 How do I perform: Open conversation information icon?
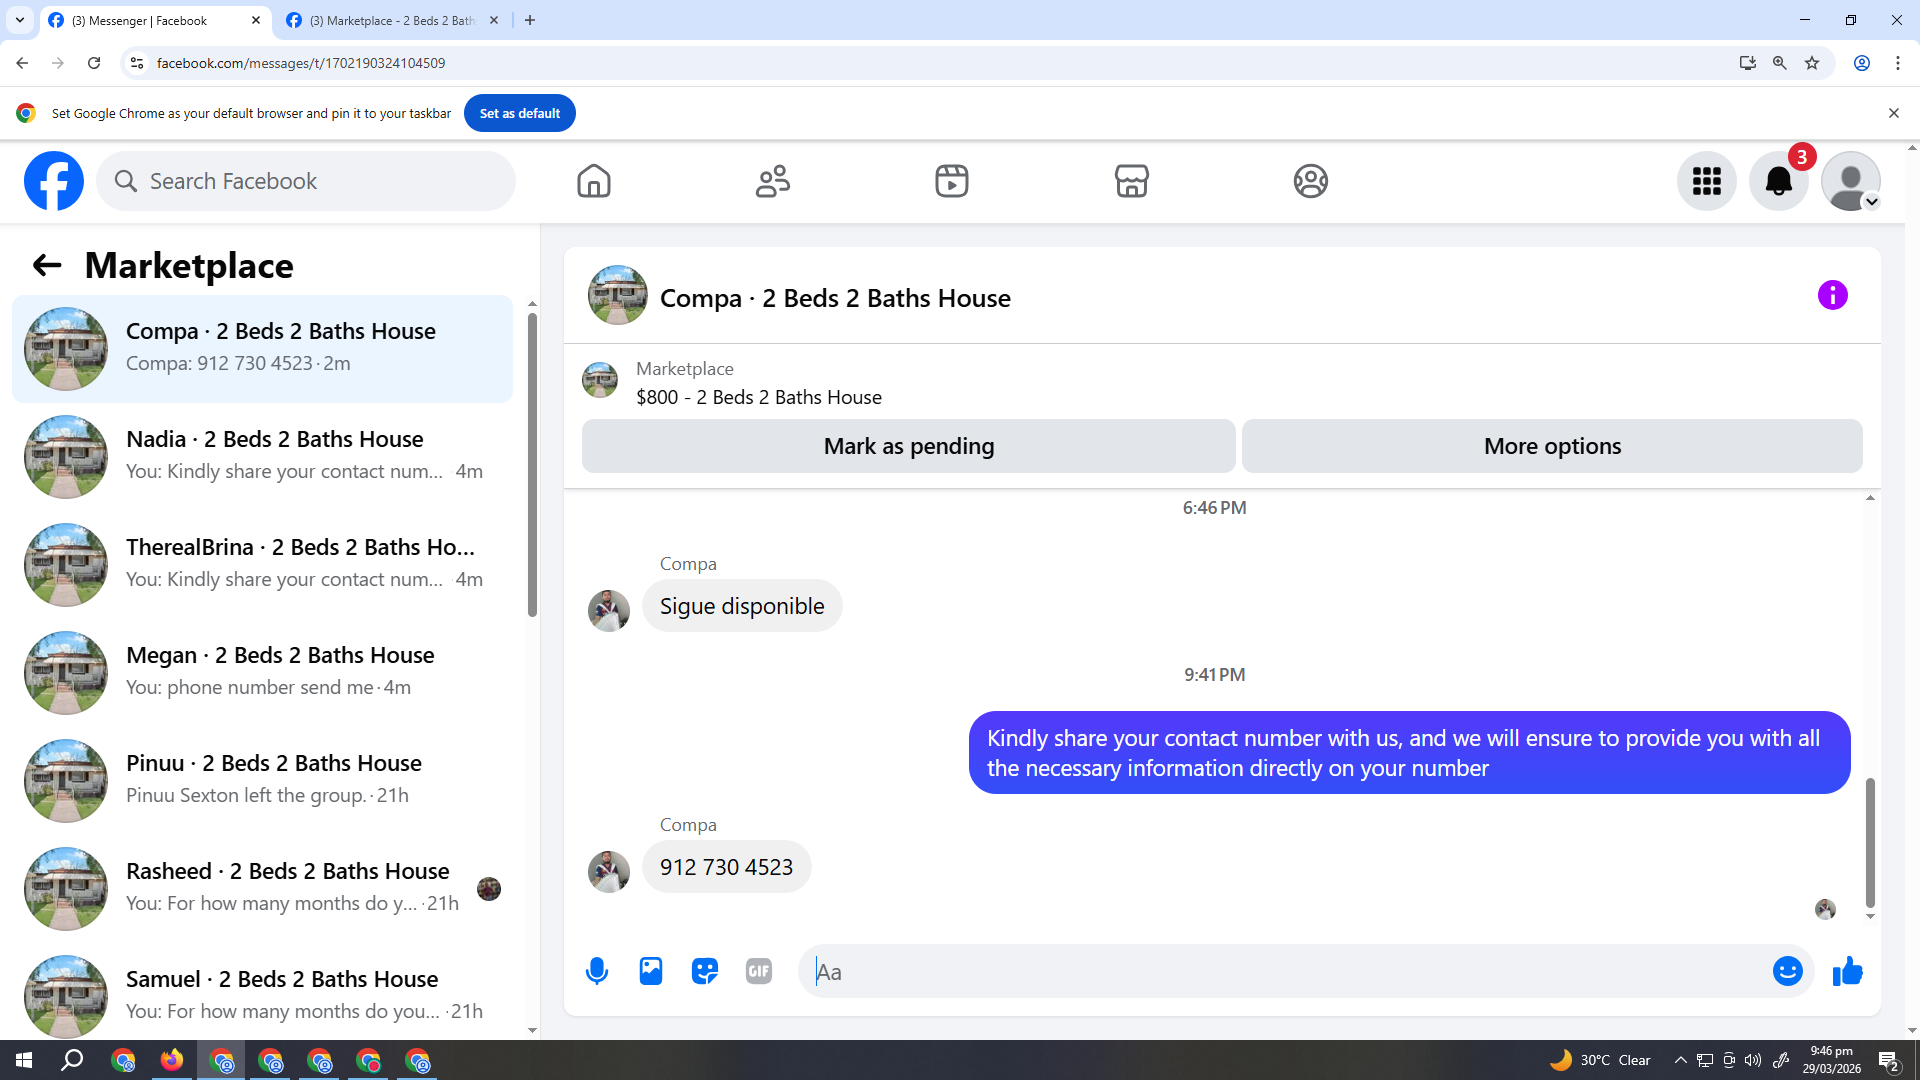point(1832,295)
